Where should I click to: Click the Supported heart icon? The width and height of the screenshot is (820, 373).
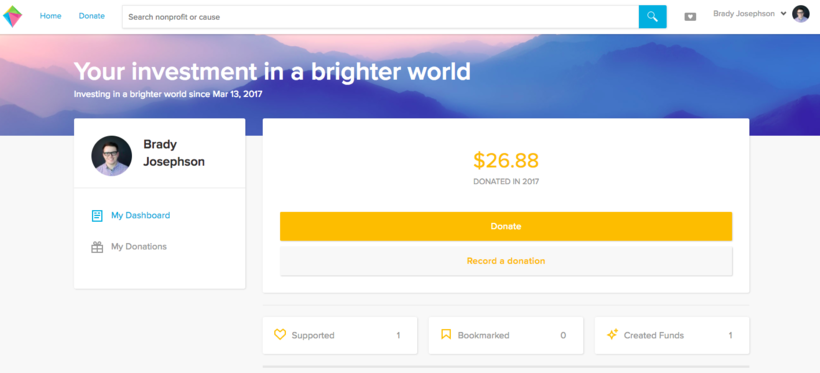click(x=280, y=334)
